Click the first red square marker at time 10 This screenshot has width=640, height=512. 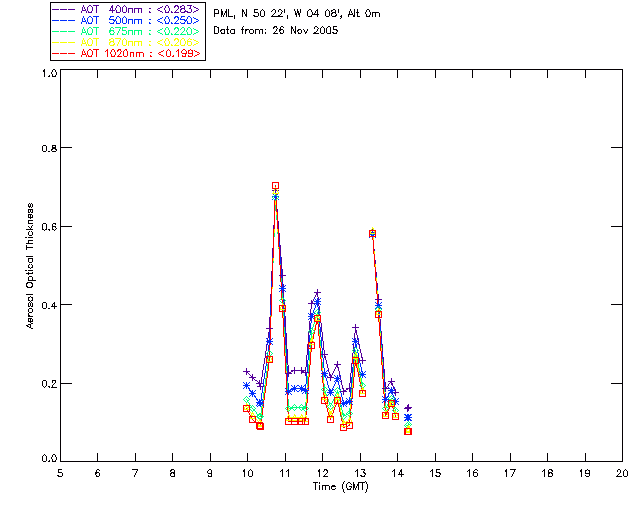tap(246, 409)
